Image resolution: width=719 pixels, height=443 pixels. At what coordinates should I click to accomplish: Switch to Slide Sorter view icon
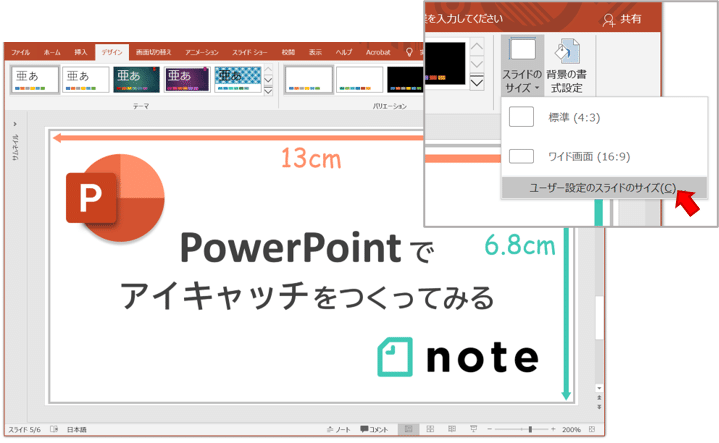tap(430, 429)
